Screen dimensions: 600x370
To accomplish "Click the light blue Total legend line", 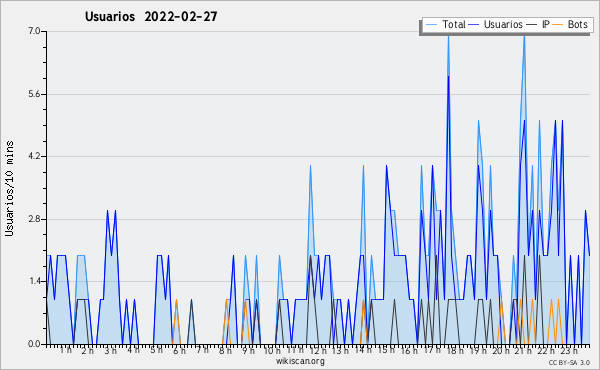I will pyautogui.click(x=431, y=25).
